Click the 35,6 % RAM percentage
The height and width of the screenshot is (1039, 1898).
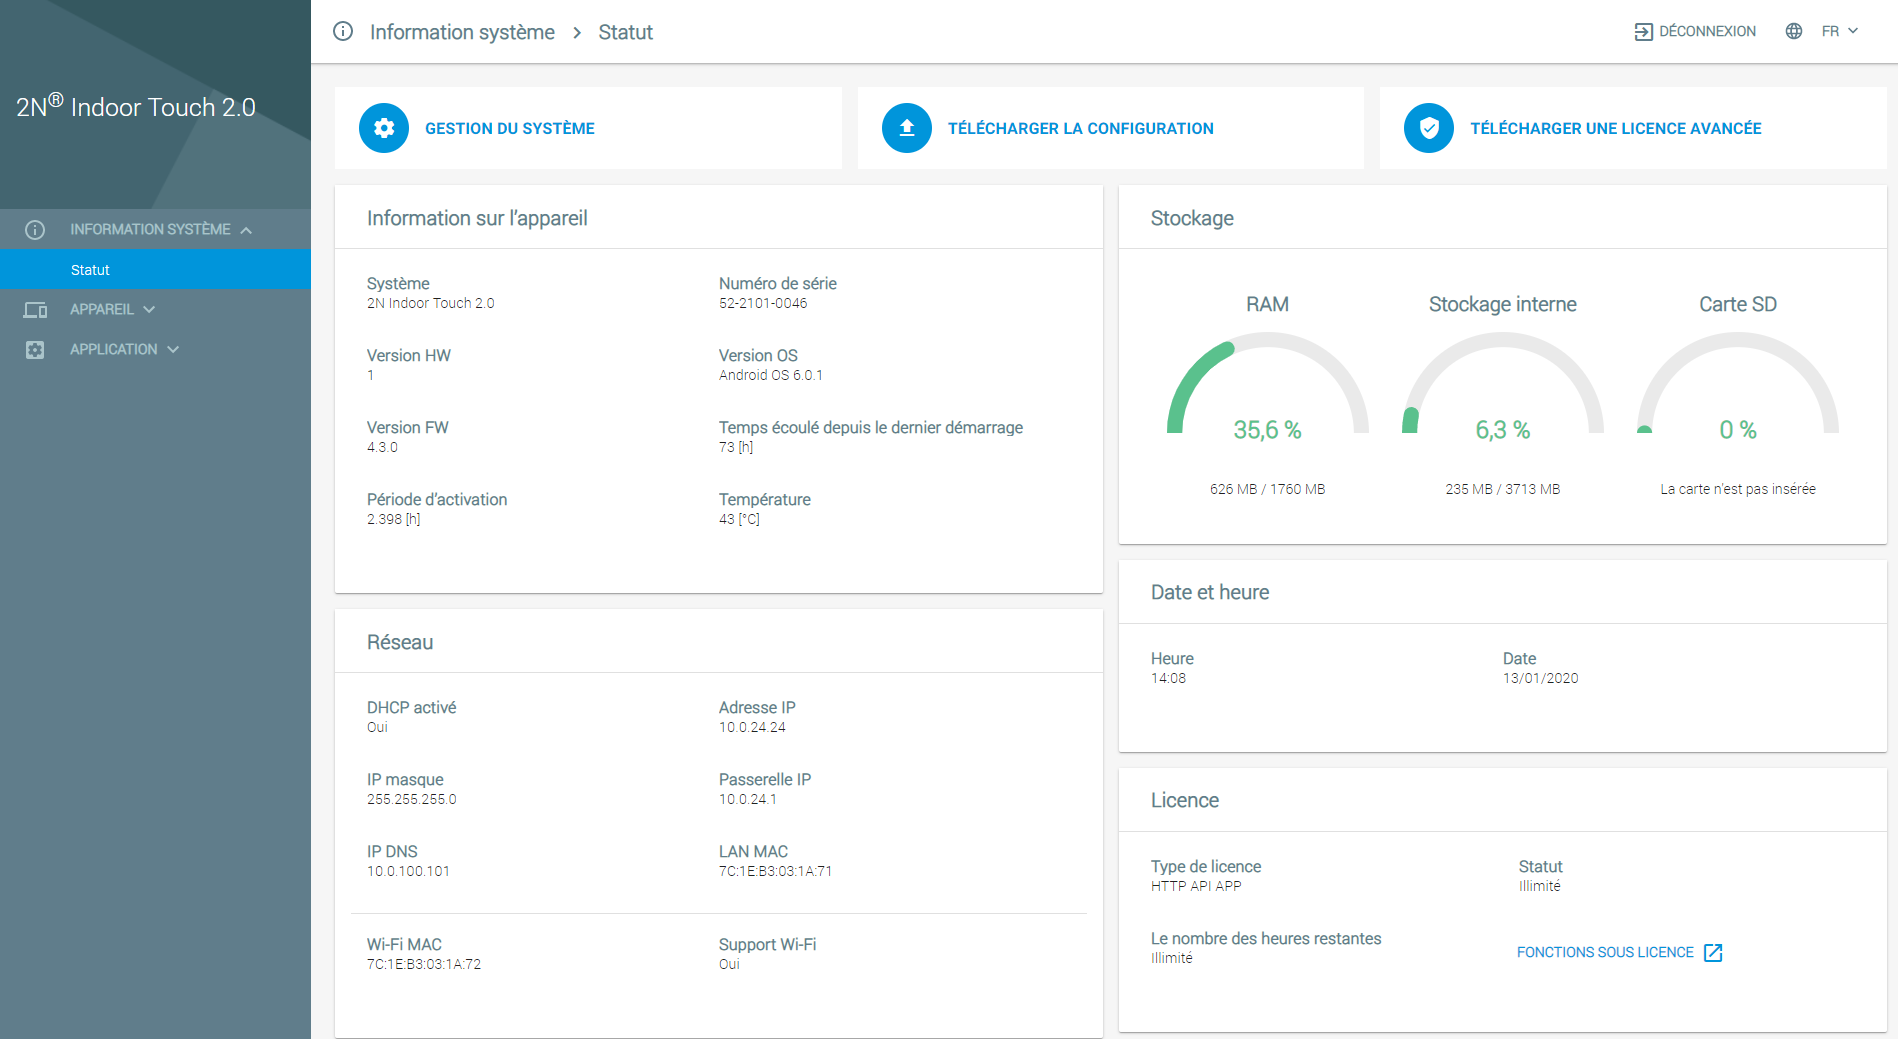1267,429
